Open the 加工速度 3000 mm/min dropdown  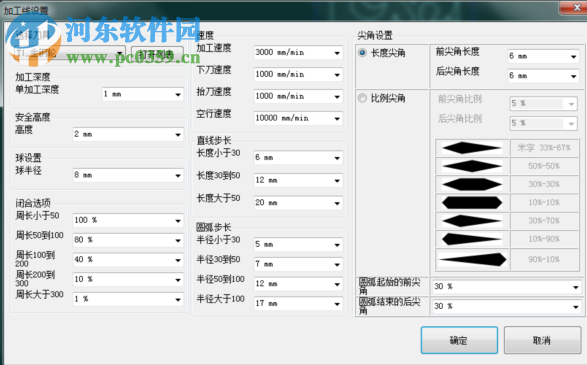tap(298, 53)
